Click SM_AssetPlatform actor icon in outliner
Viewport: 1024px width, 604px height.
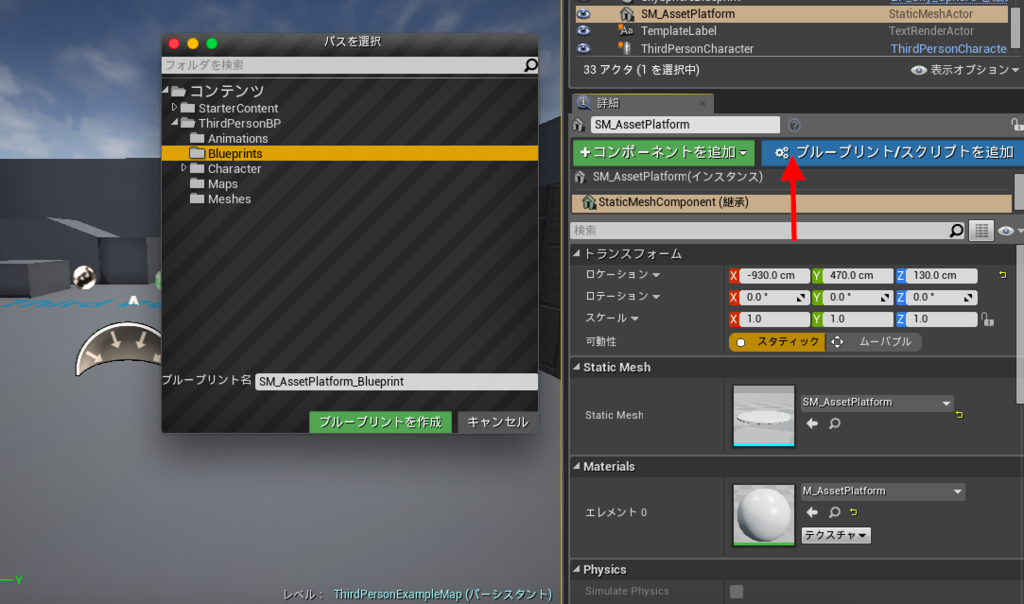click(x=626, y=14)
